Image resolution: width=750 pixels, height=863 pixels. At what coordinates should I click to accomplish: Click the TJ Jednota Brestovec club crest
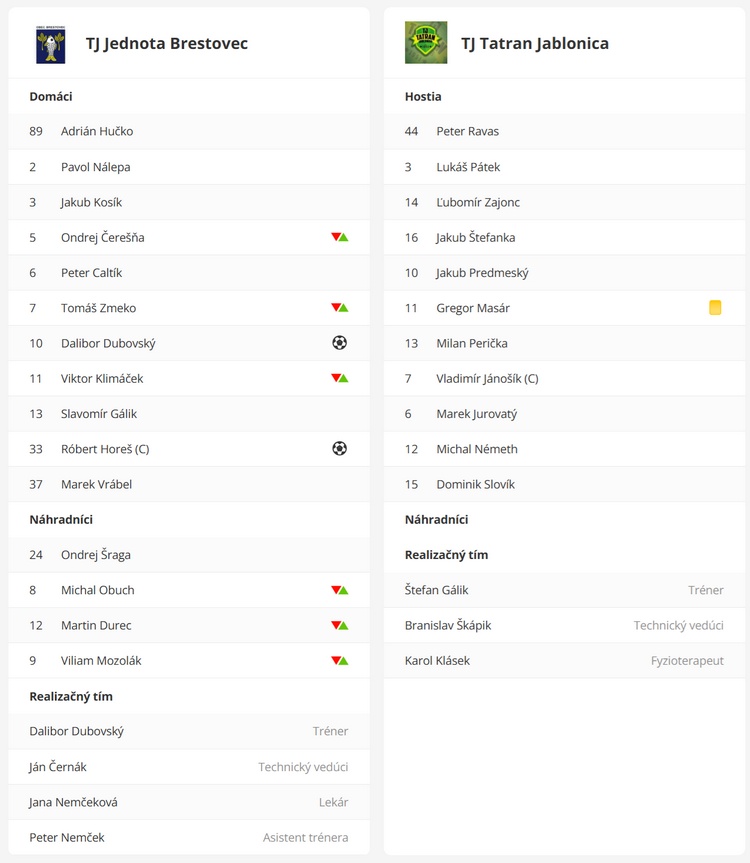(51, 44)
